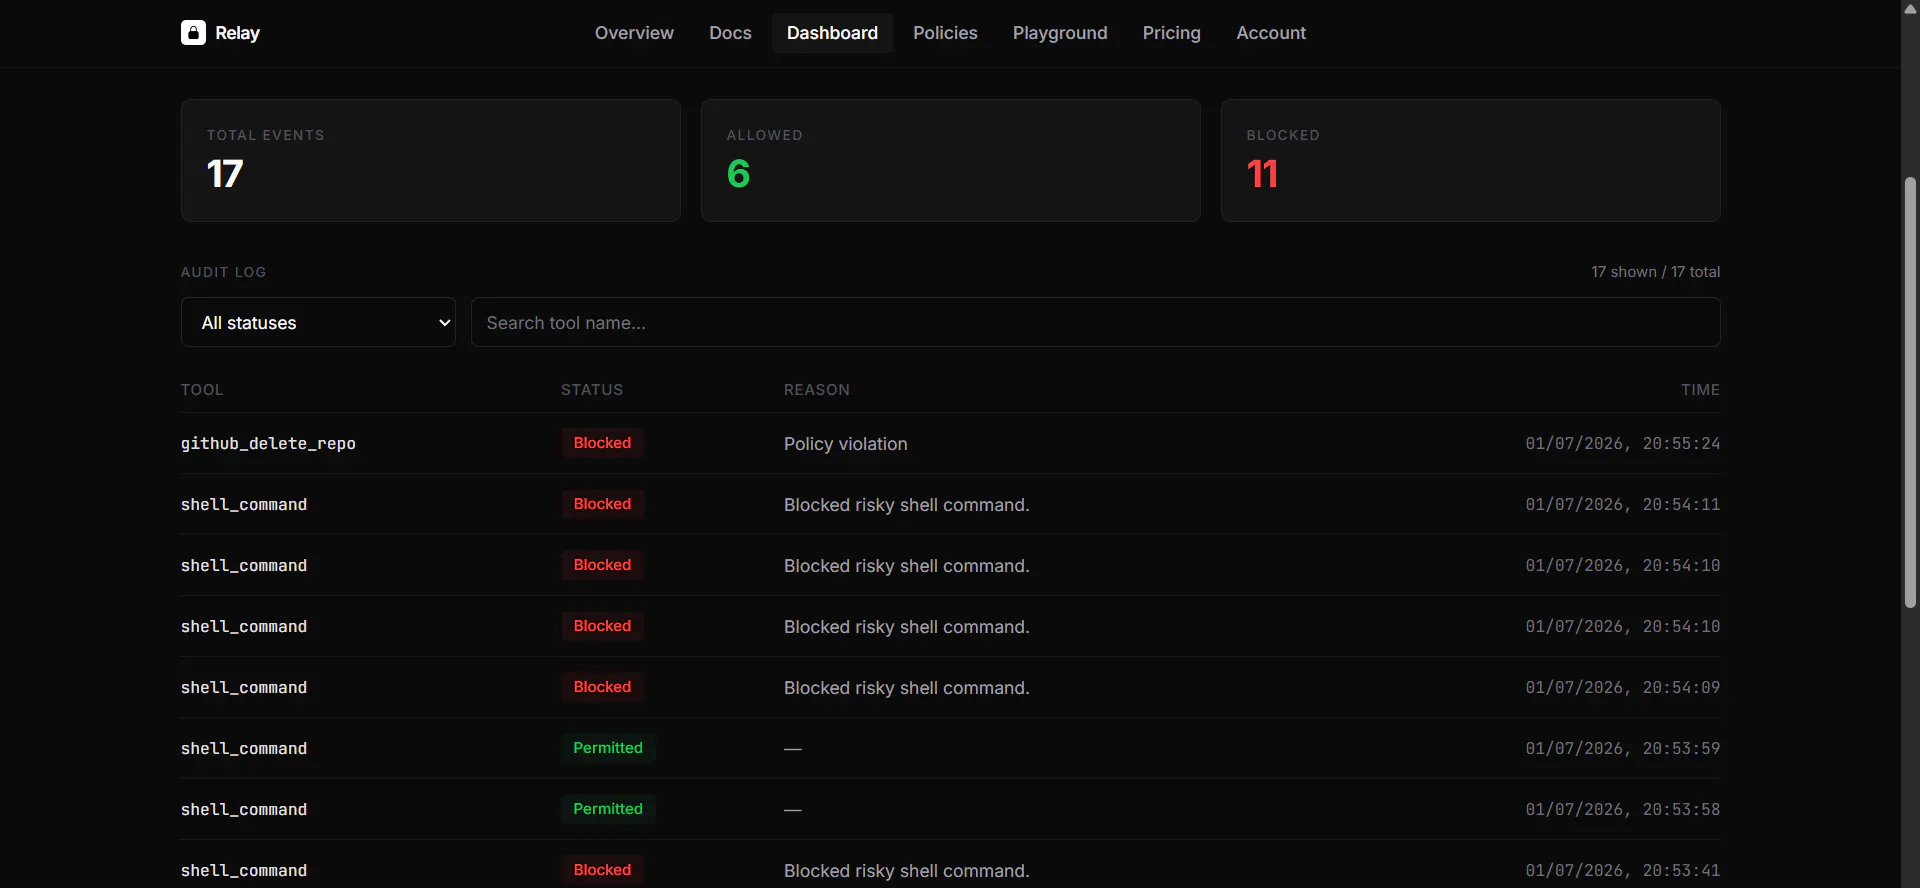Select the Dashboard tab

(832, 33)
